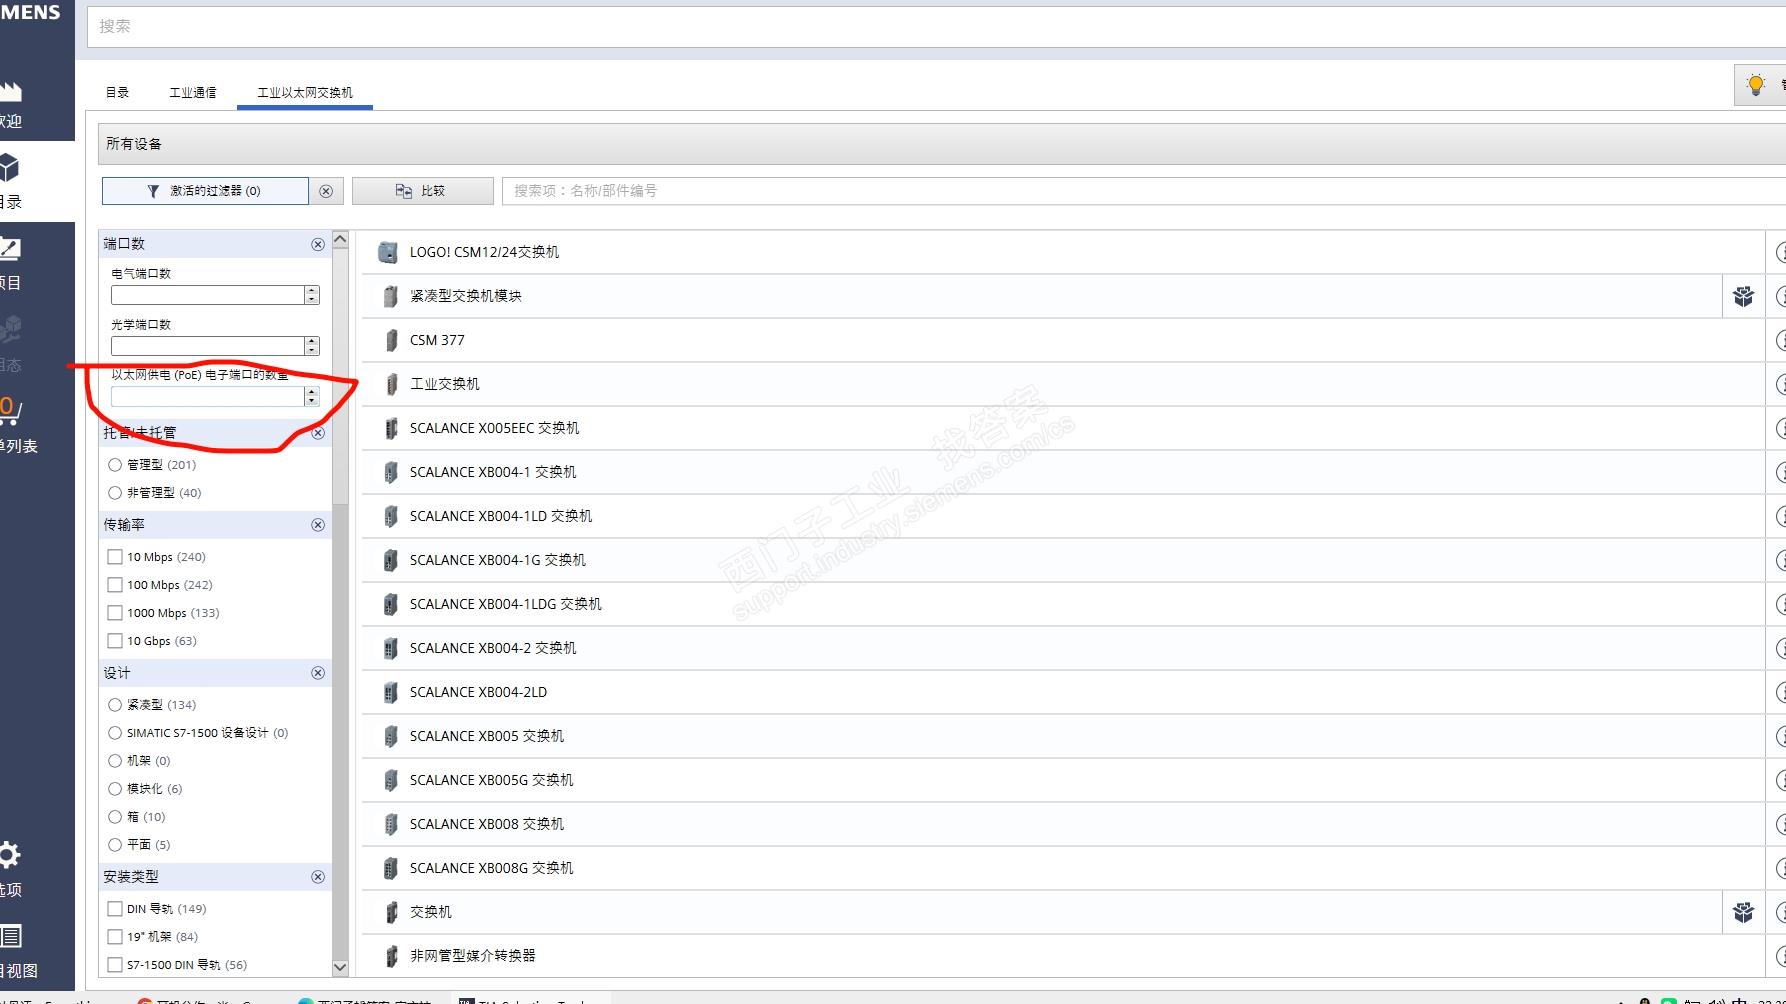The height and width of the screenshot is (1004, 1786).
Task: Open the SCALANCE XB004-1LD 交换机 entry
Action: click(1062, 516)
